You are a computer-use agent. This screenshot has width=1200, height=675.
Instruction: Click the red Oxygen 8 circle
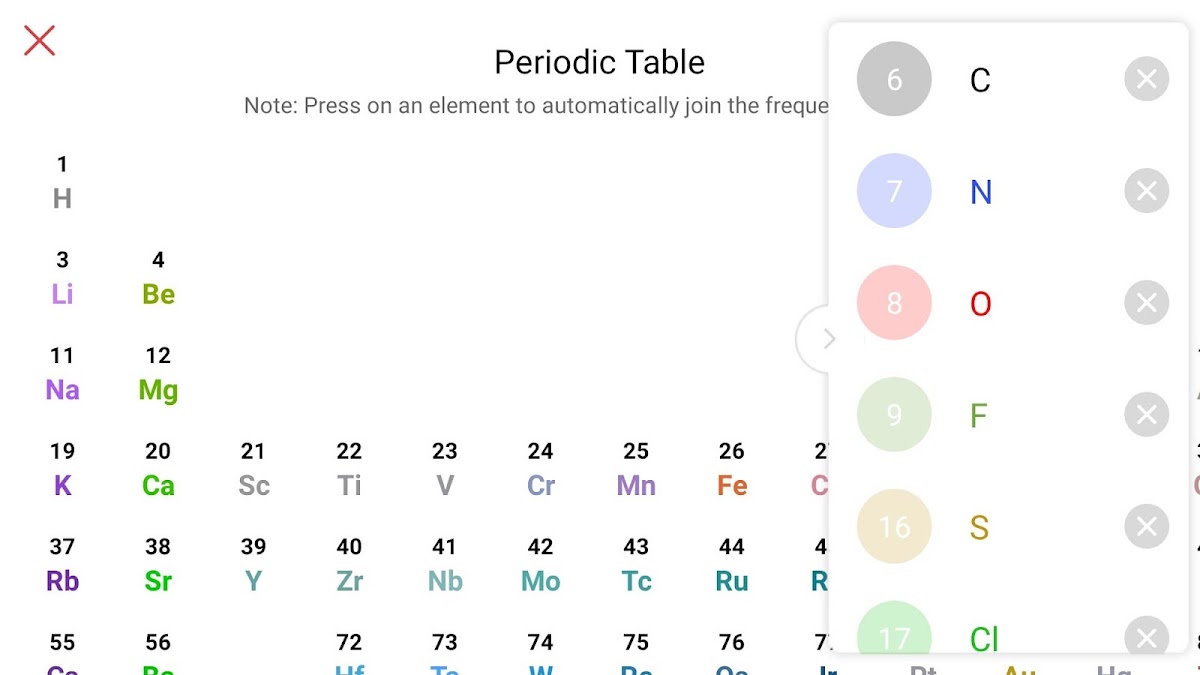tap(894, 303)
